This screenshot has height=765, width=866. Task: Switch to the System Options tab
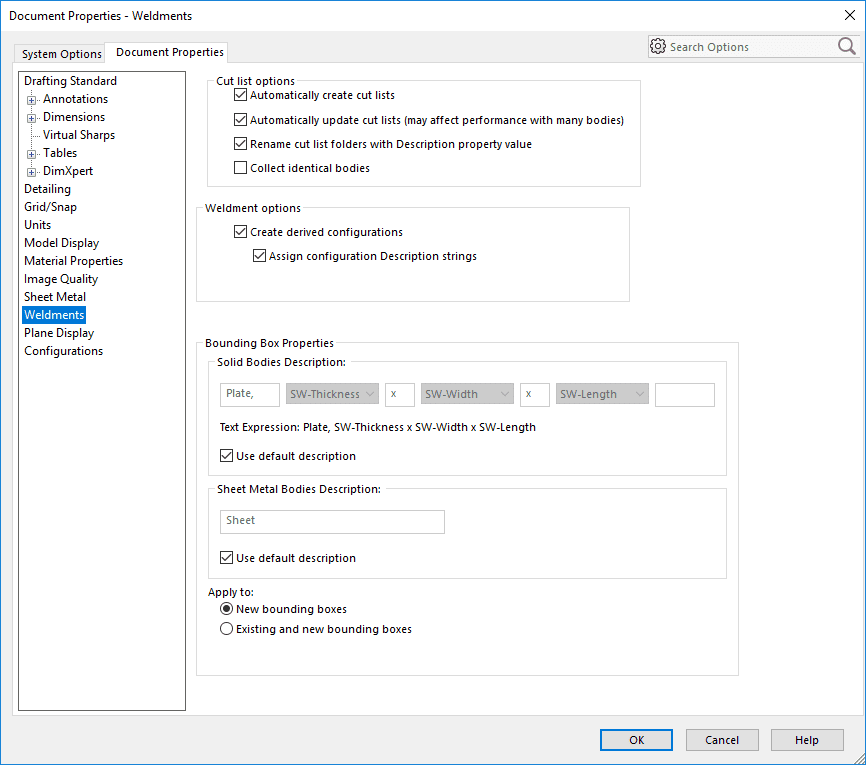61,54
